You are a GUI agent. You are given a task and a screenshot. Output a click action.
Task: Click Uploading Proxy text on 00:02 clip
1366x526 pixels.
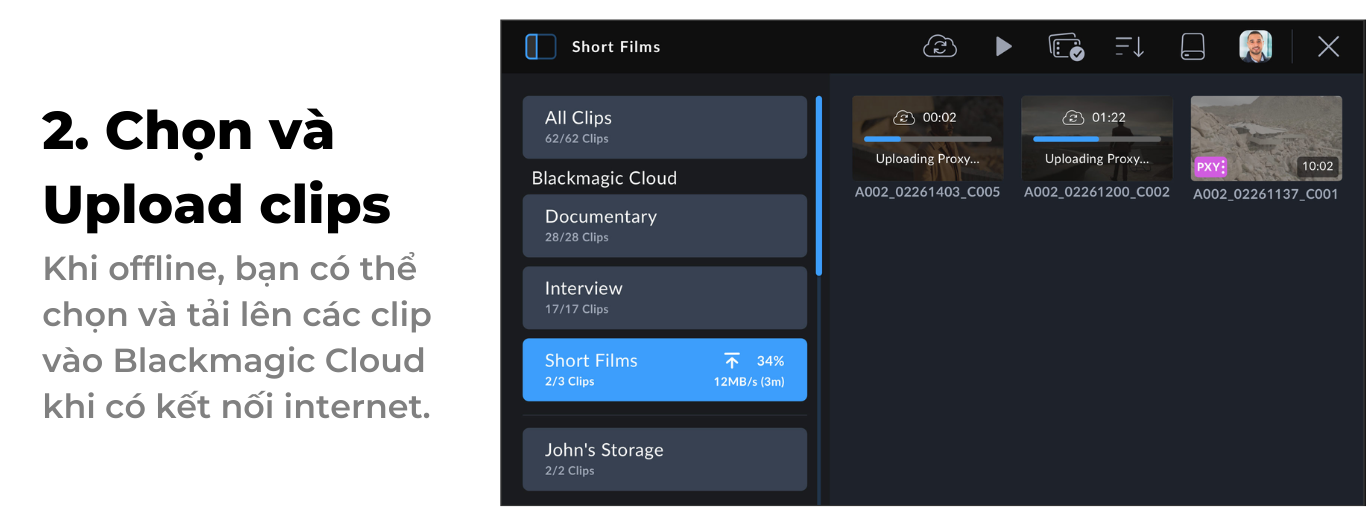click(x=928, y=159)
